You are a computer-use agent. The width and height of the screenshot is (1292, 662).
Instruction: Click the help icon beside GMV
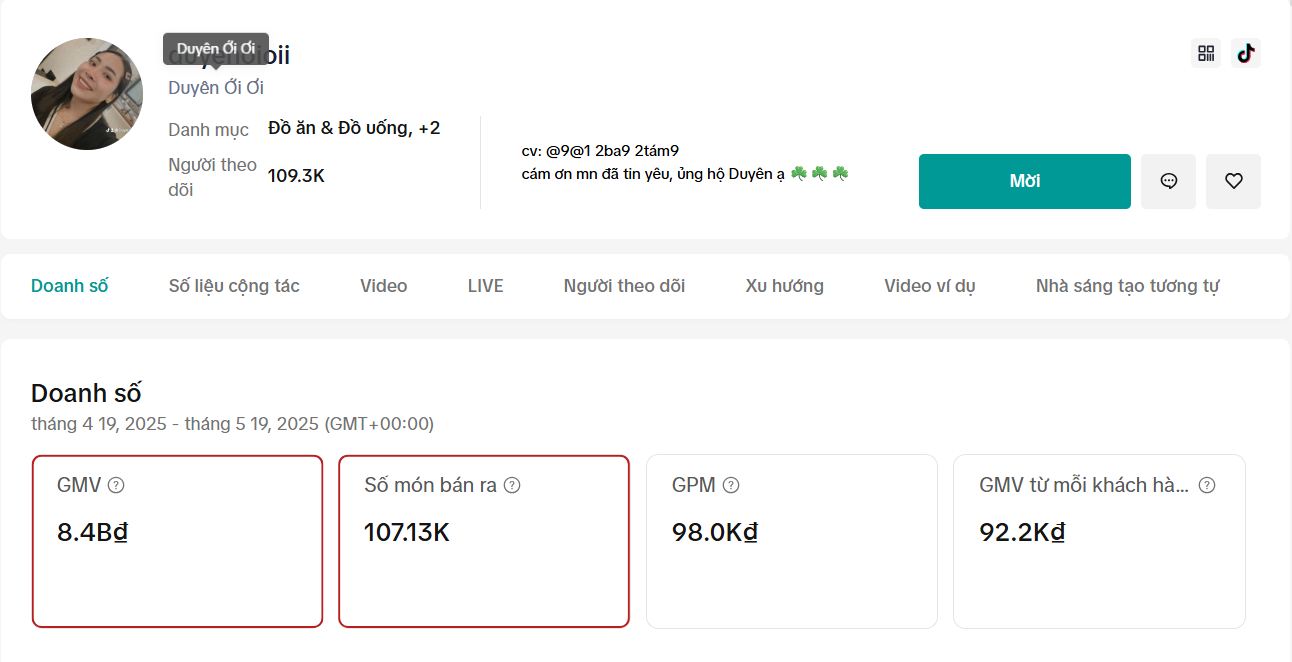point(116,485)
